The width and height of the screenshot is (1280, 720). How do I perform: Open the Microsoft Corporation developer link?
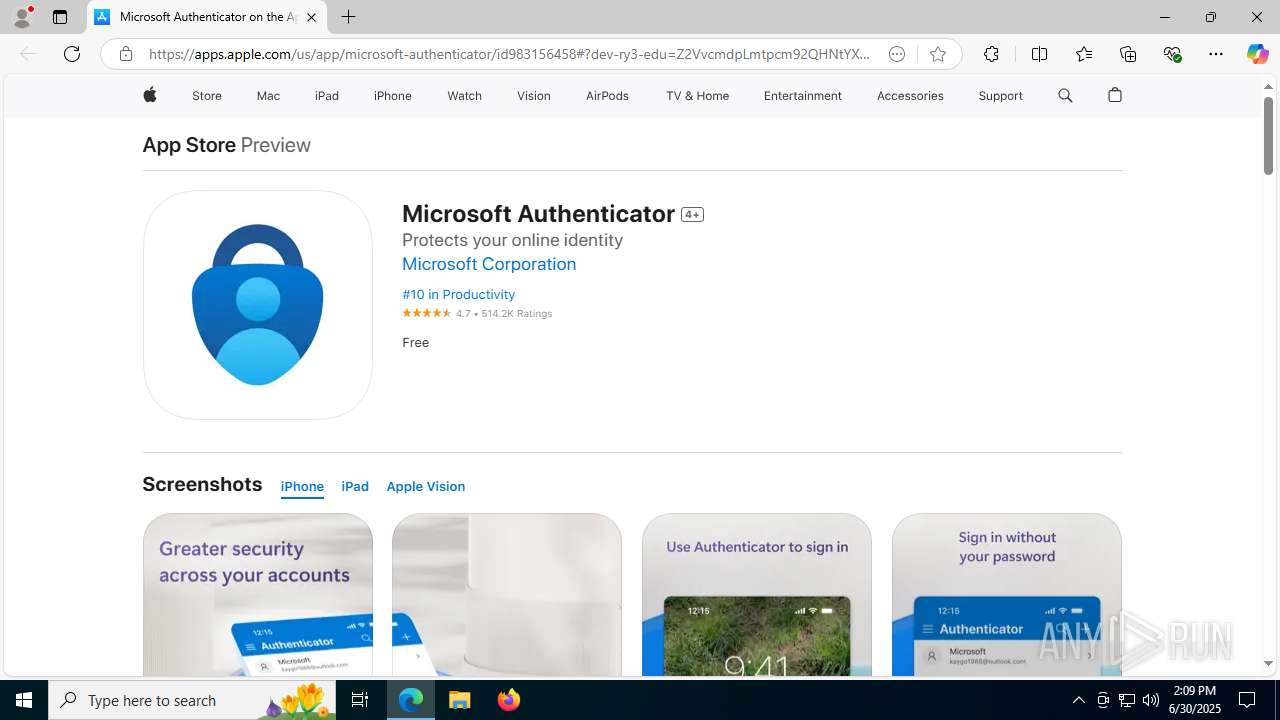pos(489,264)
